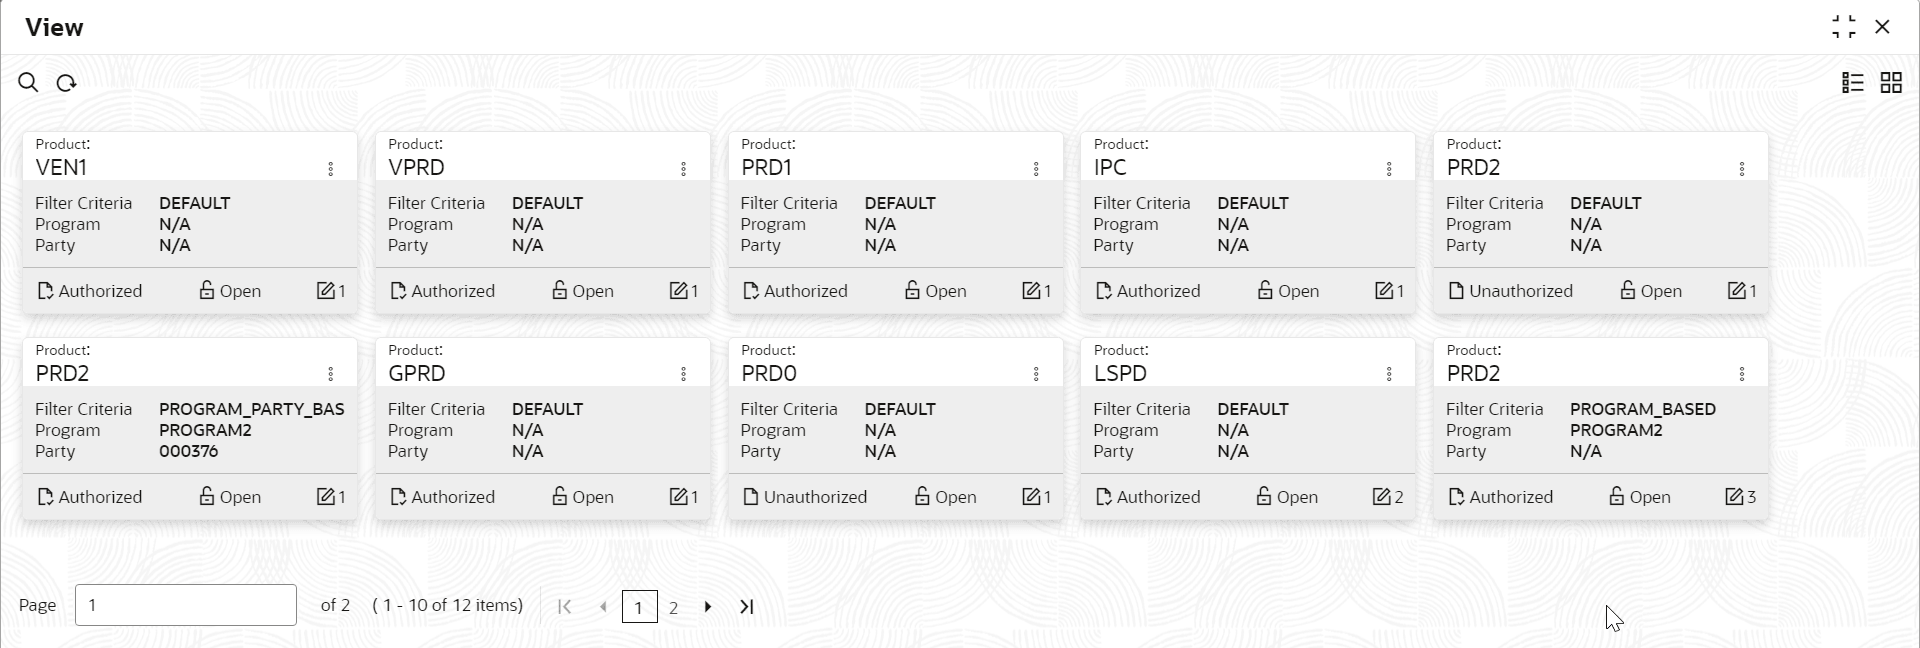Click the modification count icon on LSPD card
Viewport: 1920px width, 648px height.
coord(1382,497)
